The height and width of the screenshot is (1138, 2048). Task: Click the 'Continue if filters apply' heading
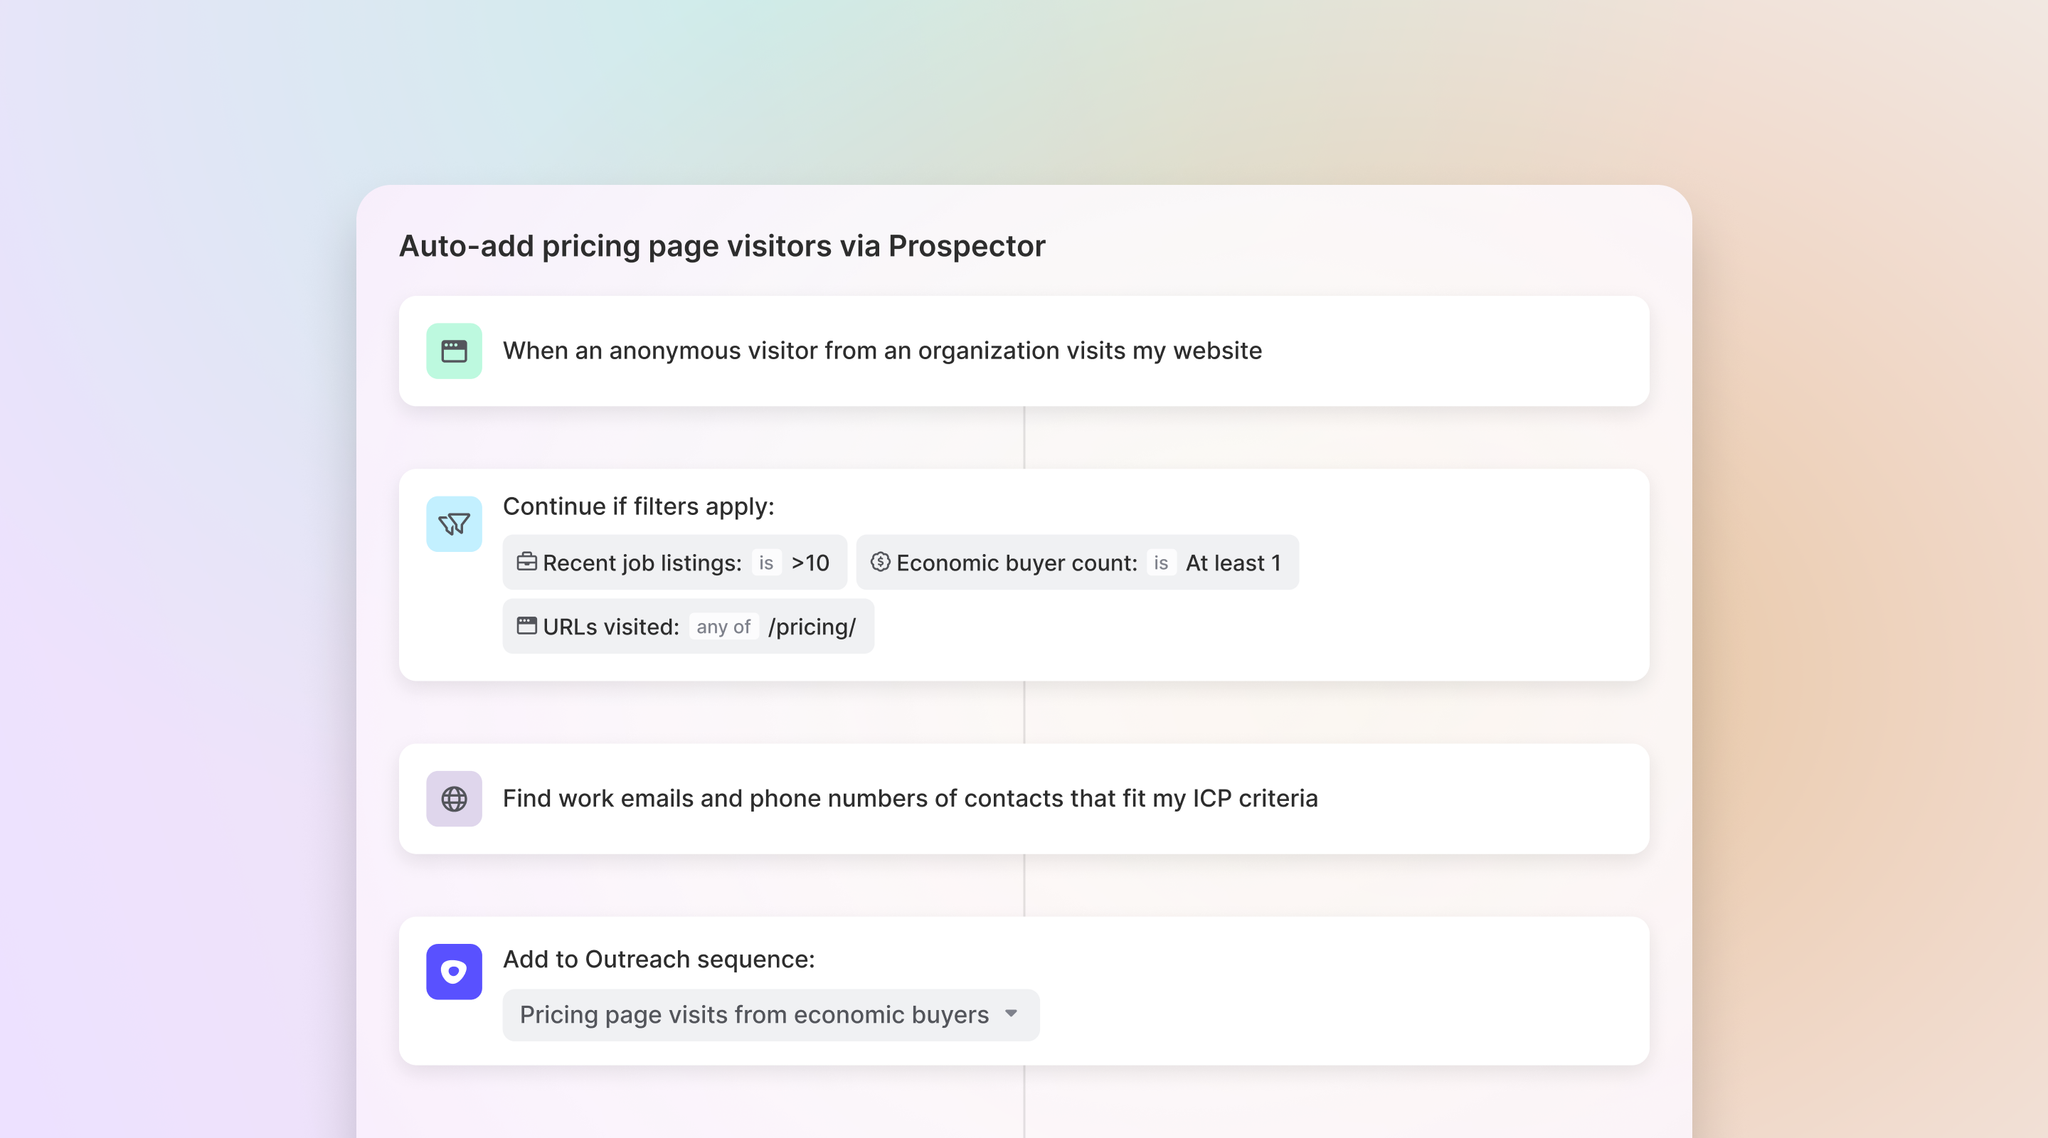pyautogui.click(x=638, y=507)
